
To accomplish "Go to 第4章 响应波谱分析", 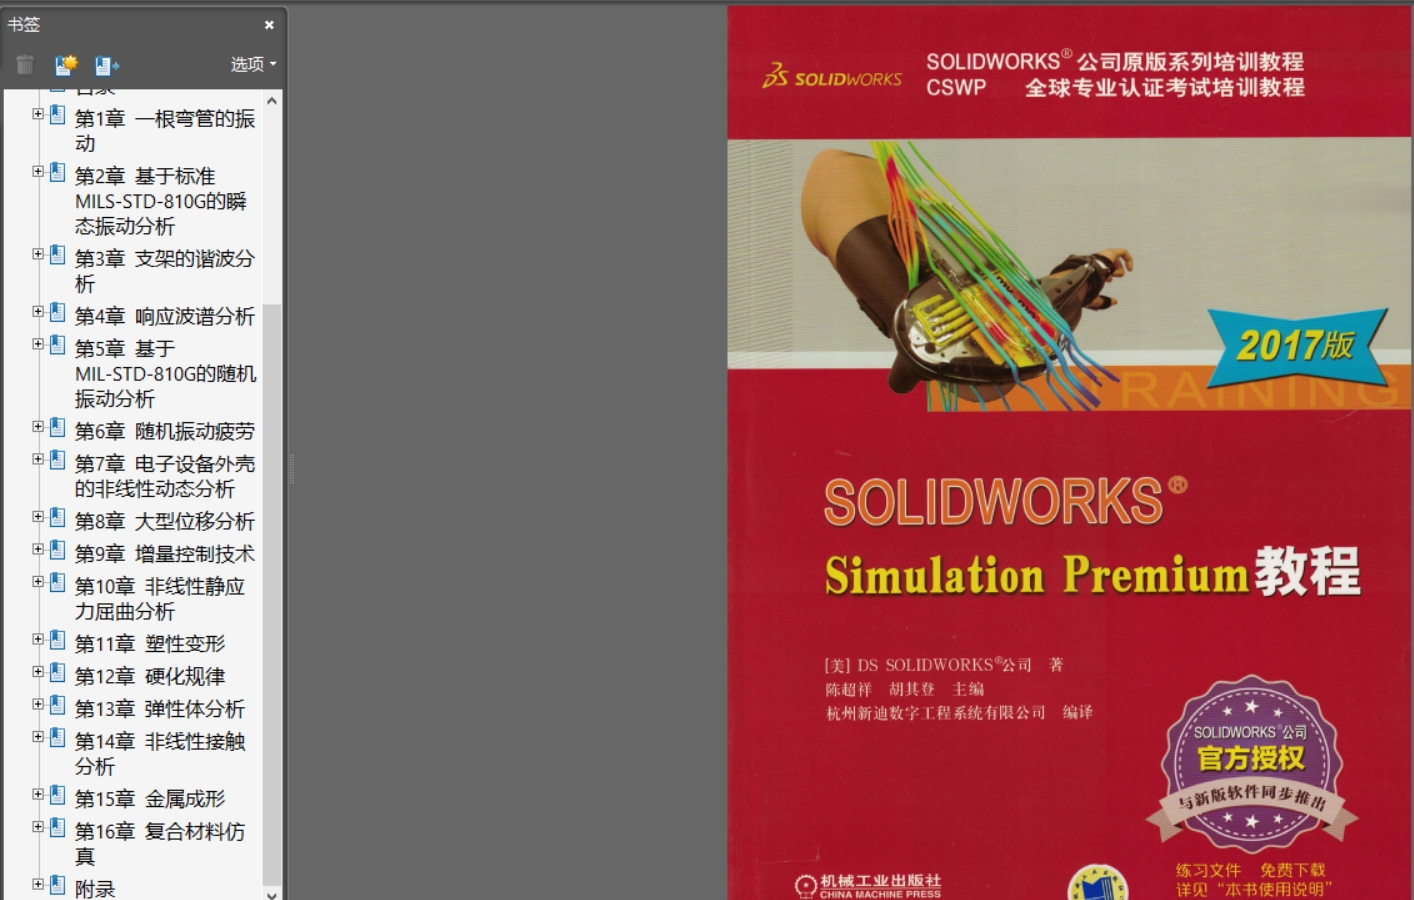I will (165, 316).
